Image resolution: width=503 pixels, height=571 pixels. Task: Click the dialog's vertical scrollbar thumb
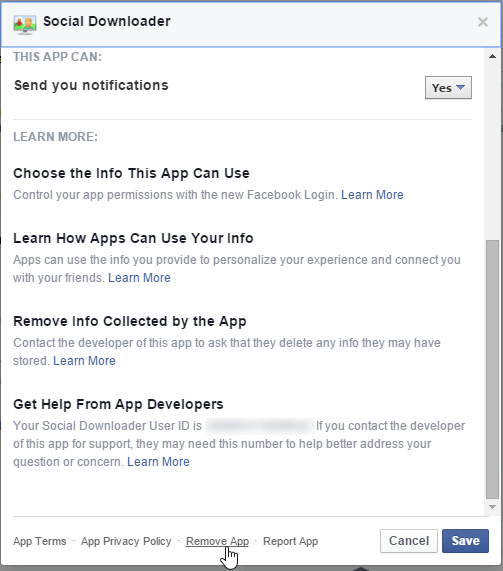click(x=492, y=369)
